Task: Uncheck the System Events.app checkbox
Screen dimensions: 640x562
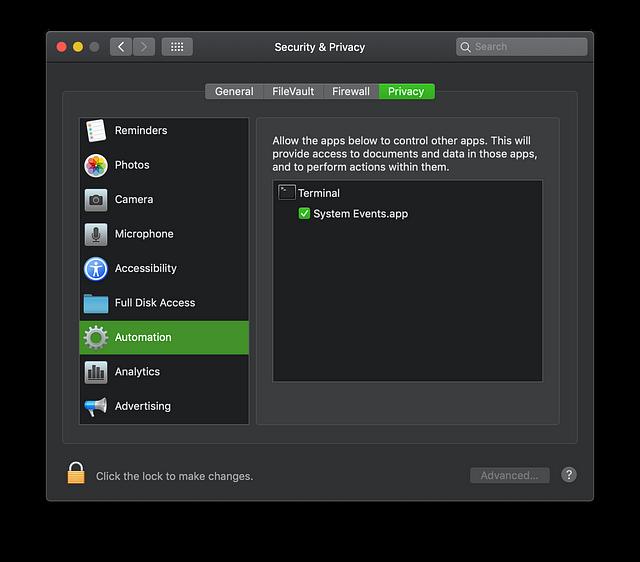Action: tap(304, 213)
